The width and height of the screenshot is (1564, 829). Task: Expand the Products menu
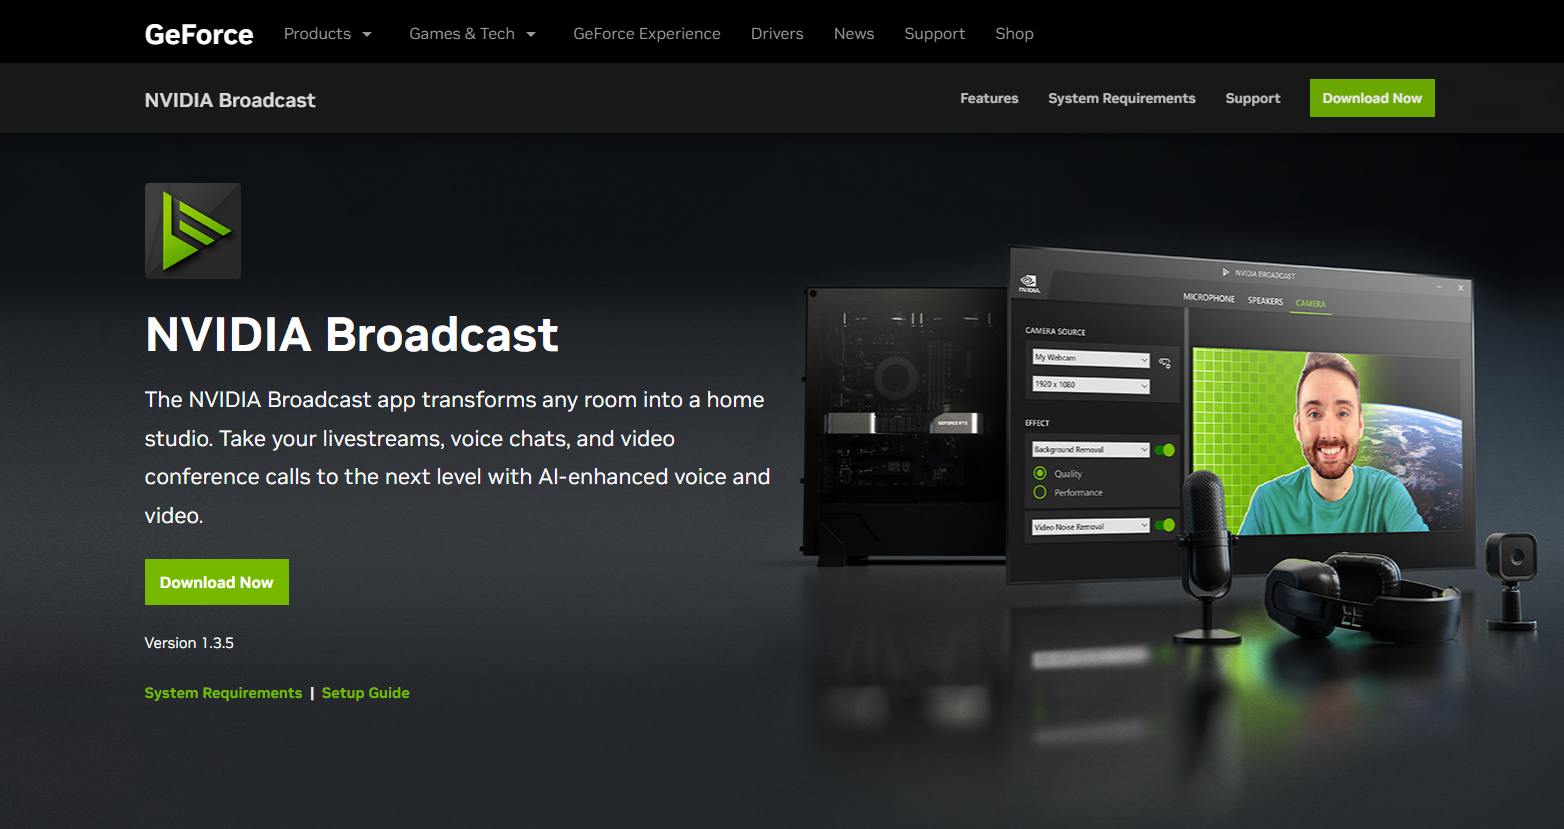tap(327, 34)
